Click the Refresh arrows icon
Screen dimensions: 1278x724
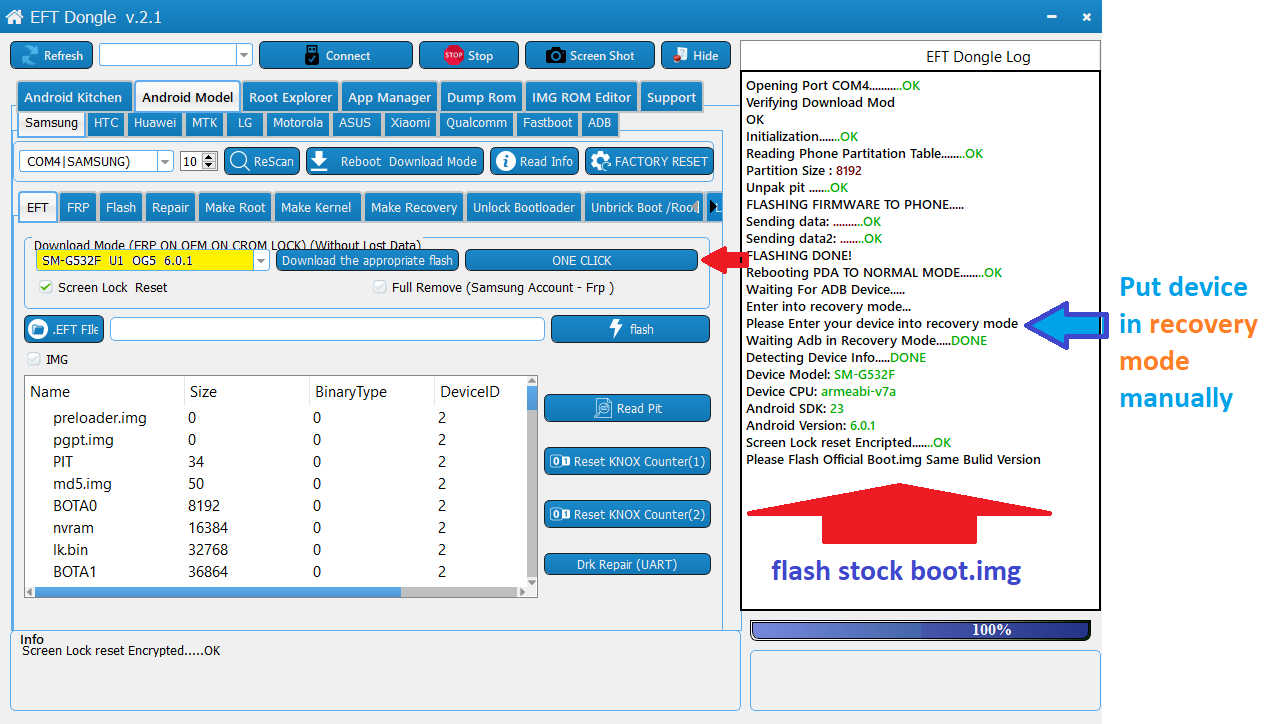pyautogui.click(x=30, y=55)
